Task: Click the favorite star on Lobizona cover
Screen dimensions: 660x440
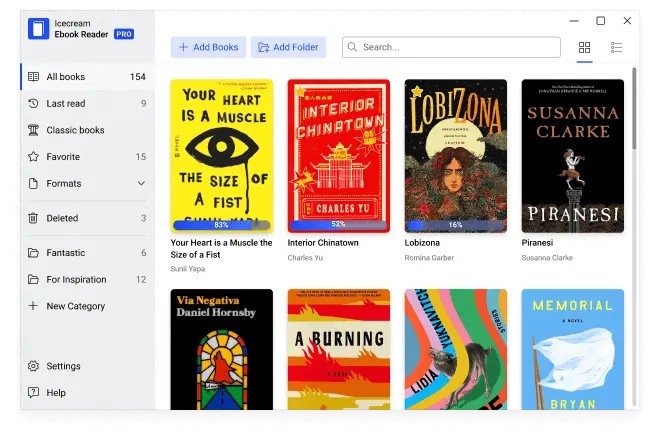Action: pyautogui.click(x=417, y=91)
